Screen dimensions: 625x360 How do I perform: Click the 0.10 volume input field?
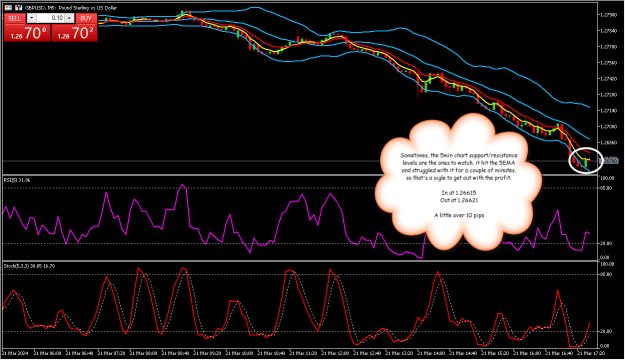(51, 18)
